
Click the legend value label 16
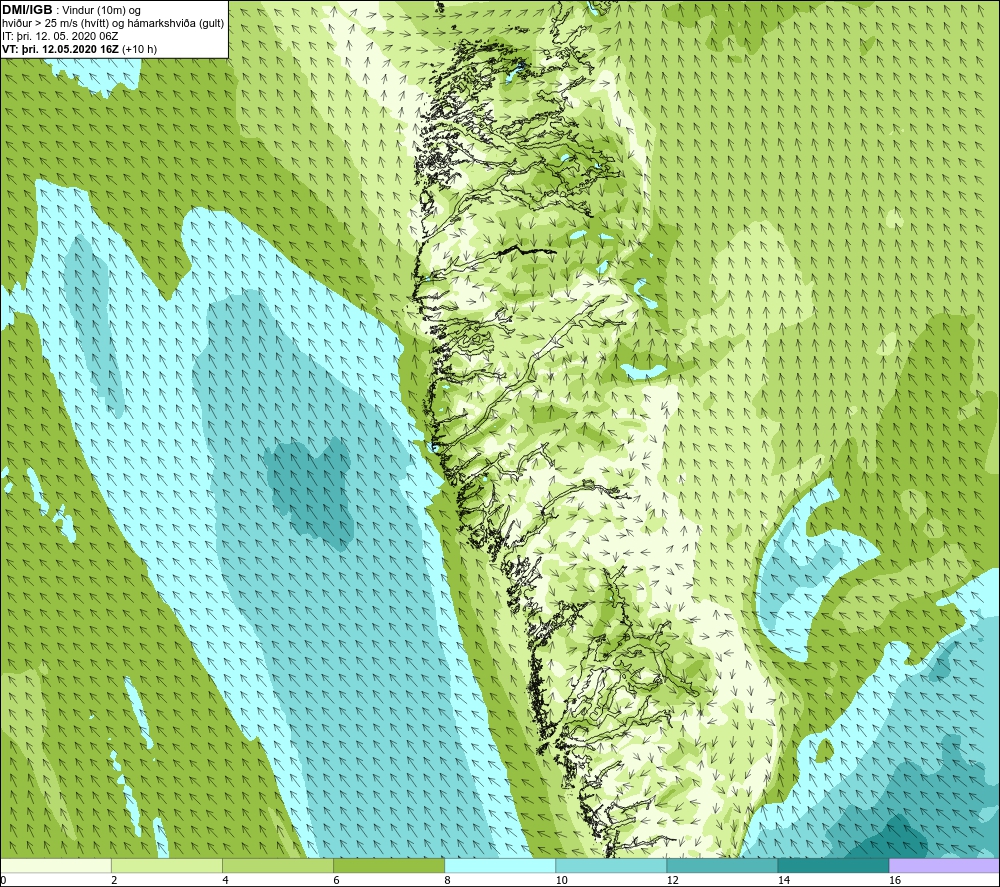coord(894,881)
